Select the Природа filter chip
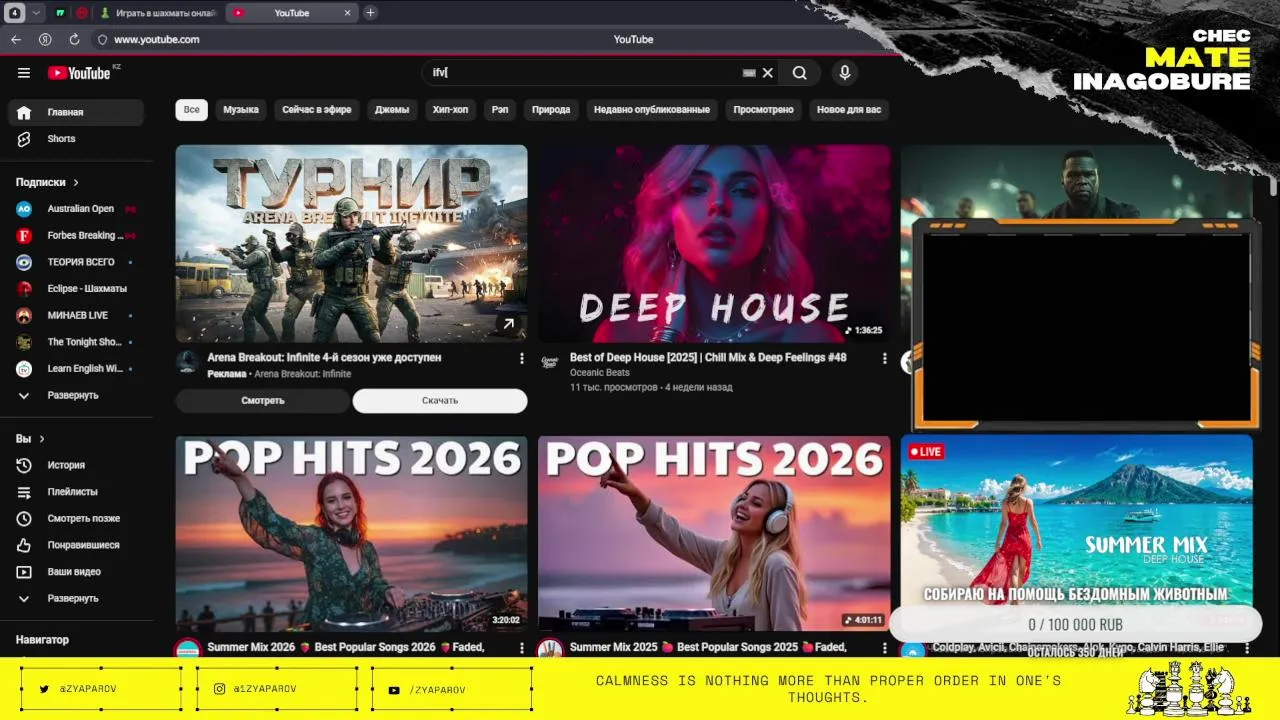The height and width of the screenshot is (720, 1280). 551,110
